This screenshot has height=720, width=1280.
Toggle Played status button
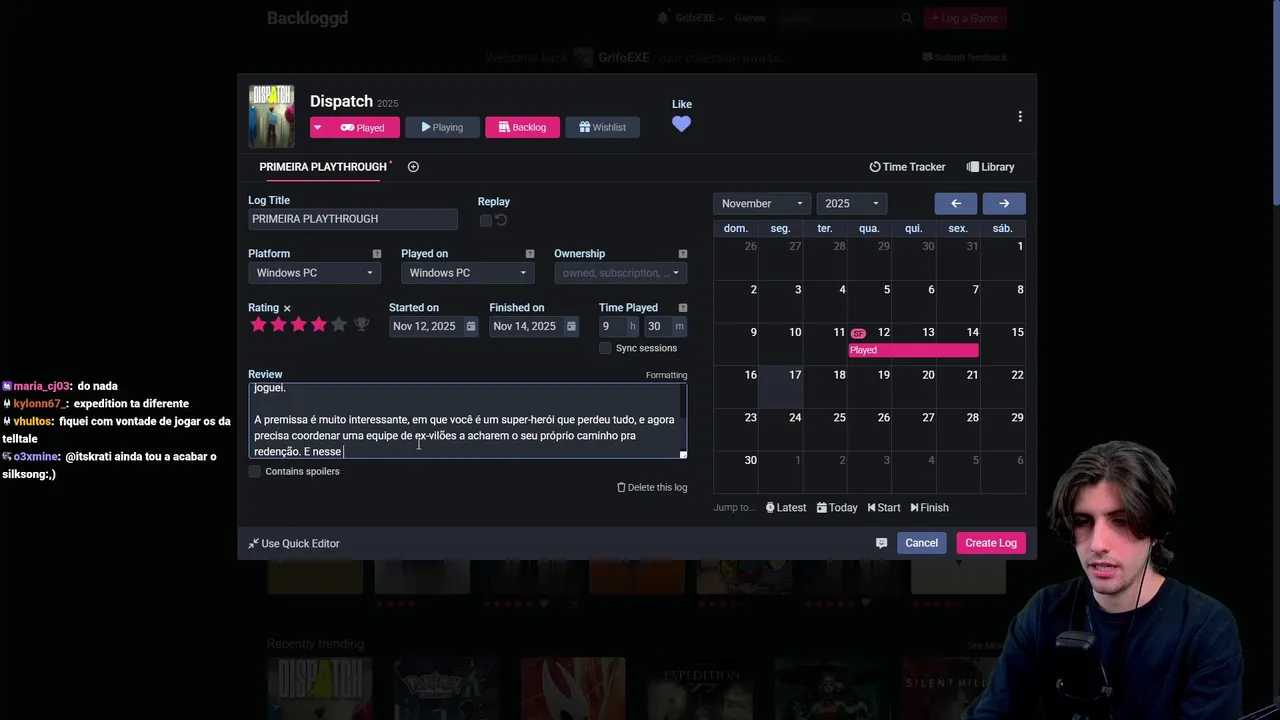tap(363, 127)
